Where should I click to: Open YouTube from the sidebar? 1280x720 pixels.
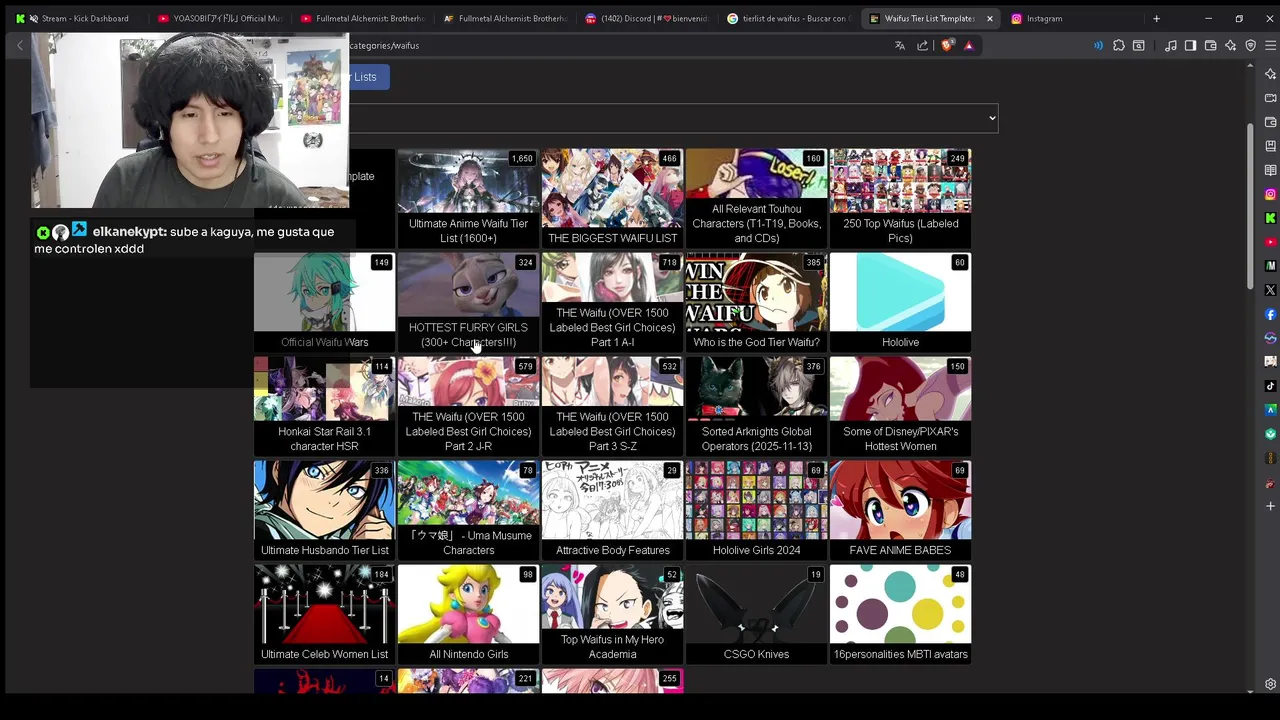point(1271,242)
